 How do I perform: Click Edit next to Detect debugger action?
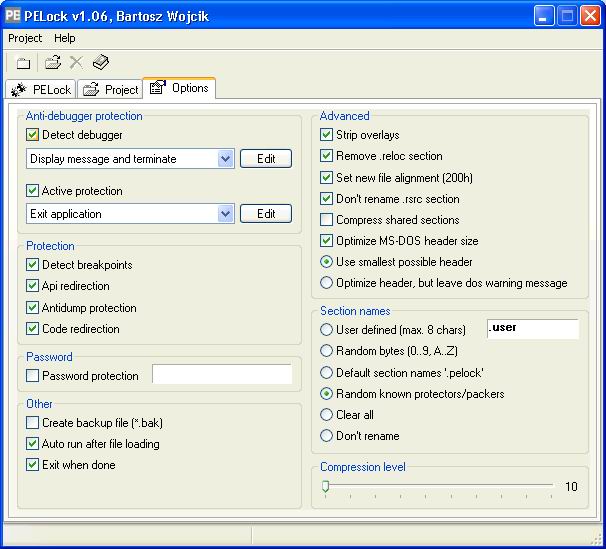click(x=266, y=158)
